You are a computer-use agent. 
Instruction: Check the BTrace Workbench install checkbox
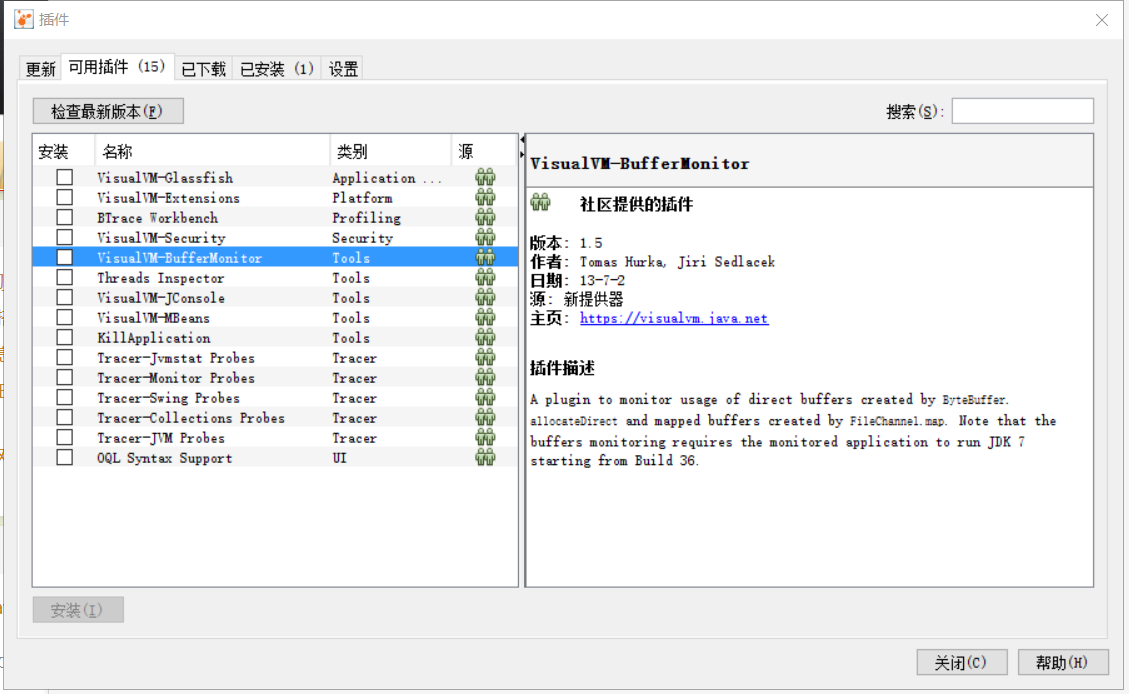click(65, 217)
